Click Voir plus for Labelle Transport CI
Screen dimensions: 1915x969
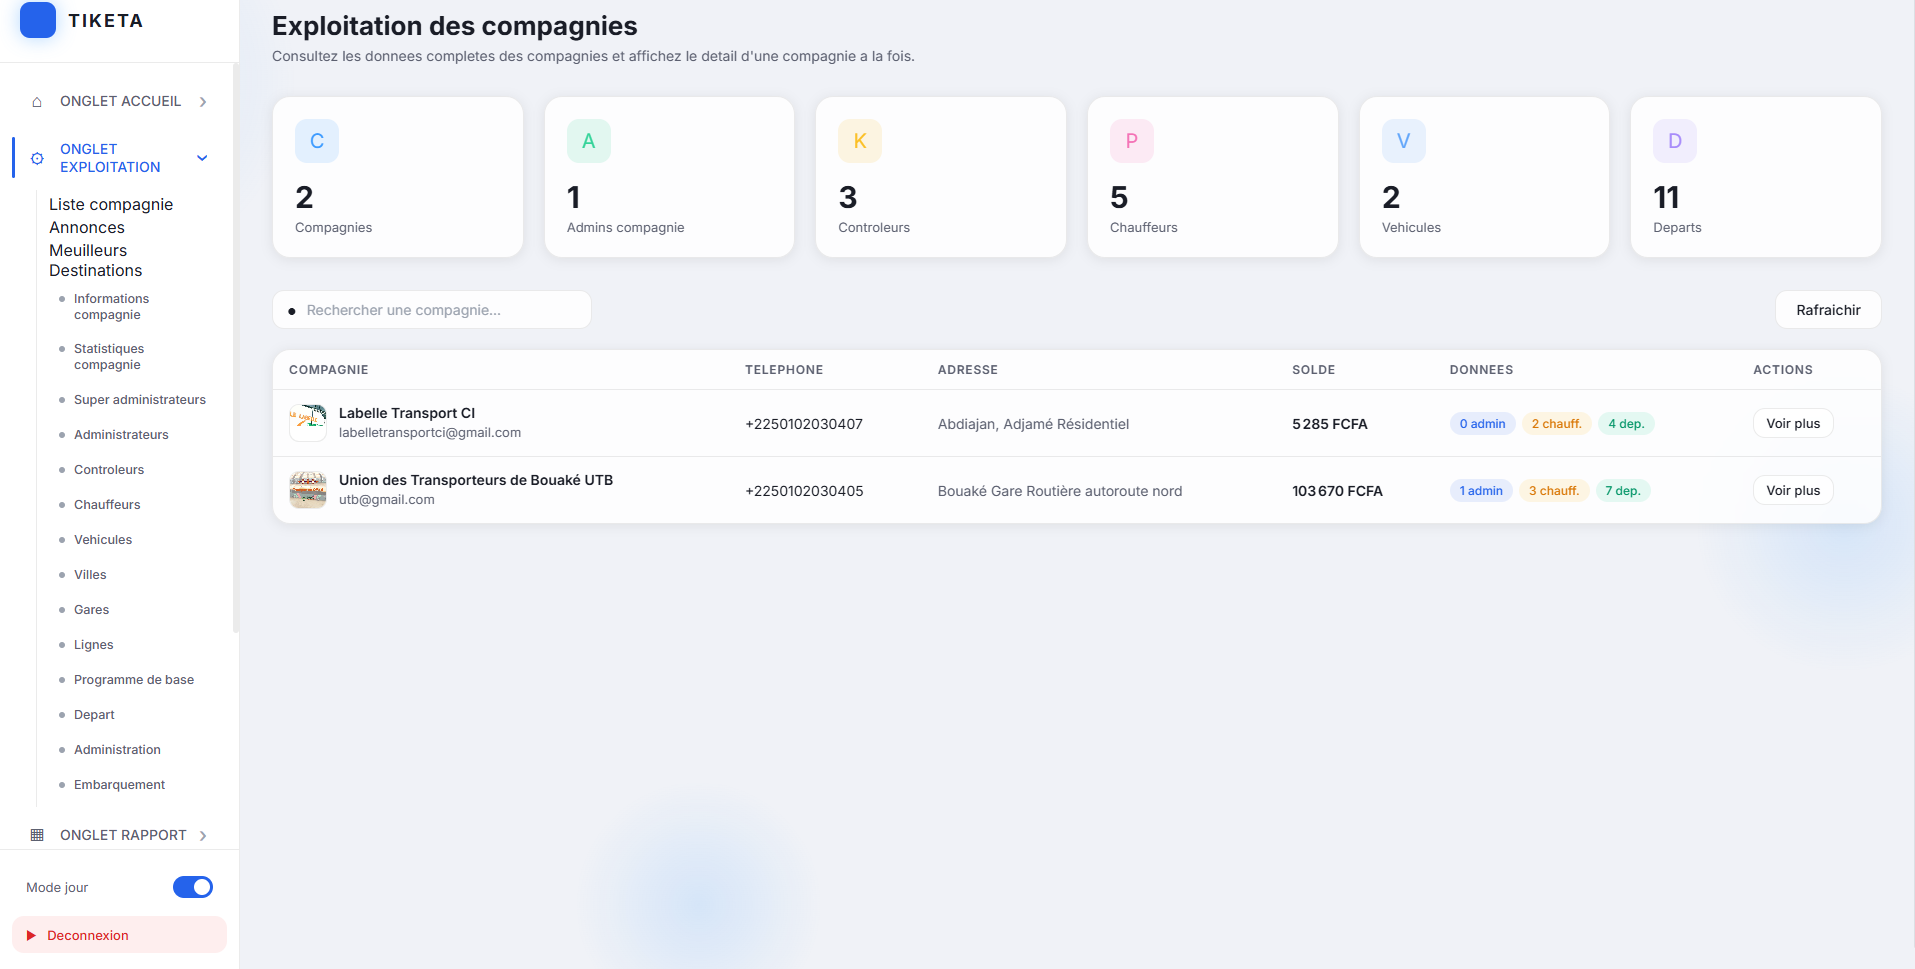click(x=1793, y=423)
